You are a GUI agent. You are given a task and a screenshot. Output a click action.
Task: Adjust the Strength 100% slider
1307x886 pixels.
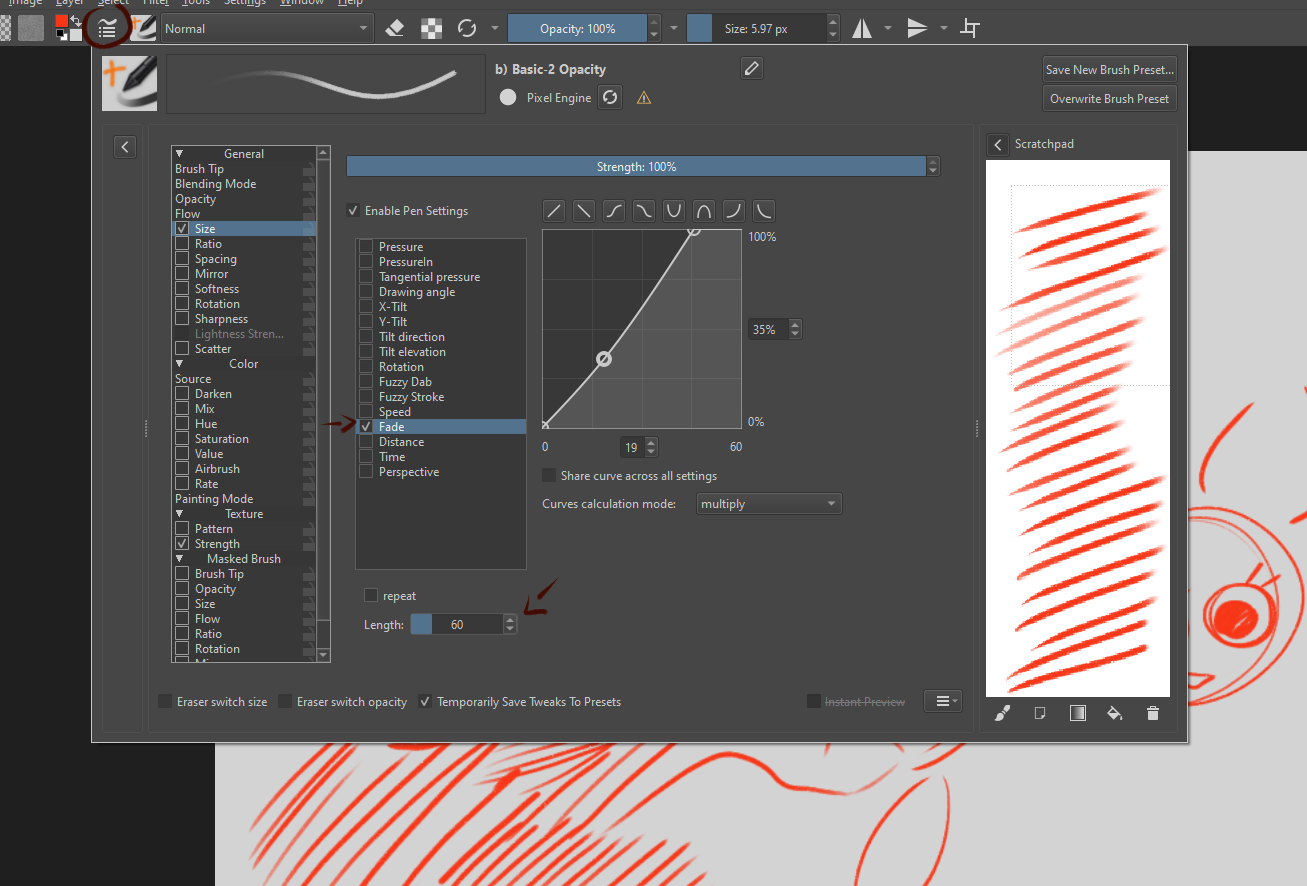click(635, 167)
